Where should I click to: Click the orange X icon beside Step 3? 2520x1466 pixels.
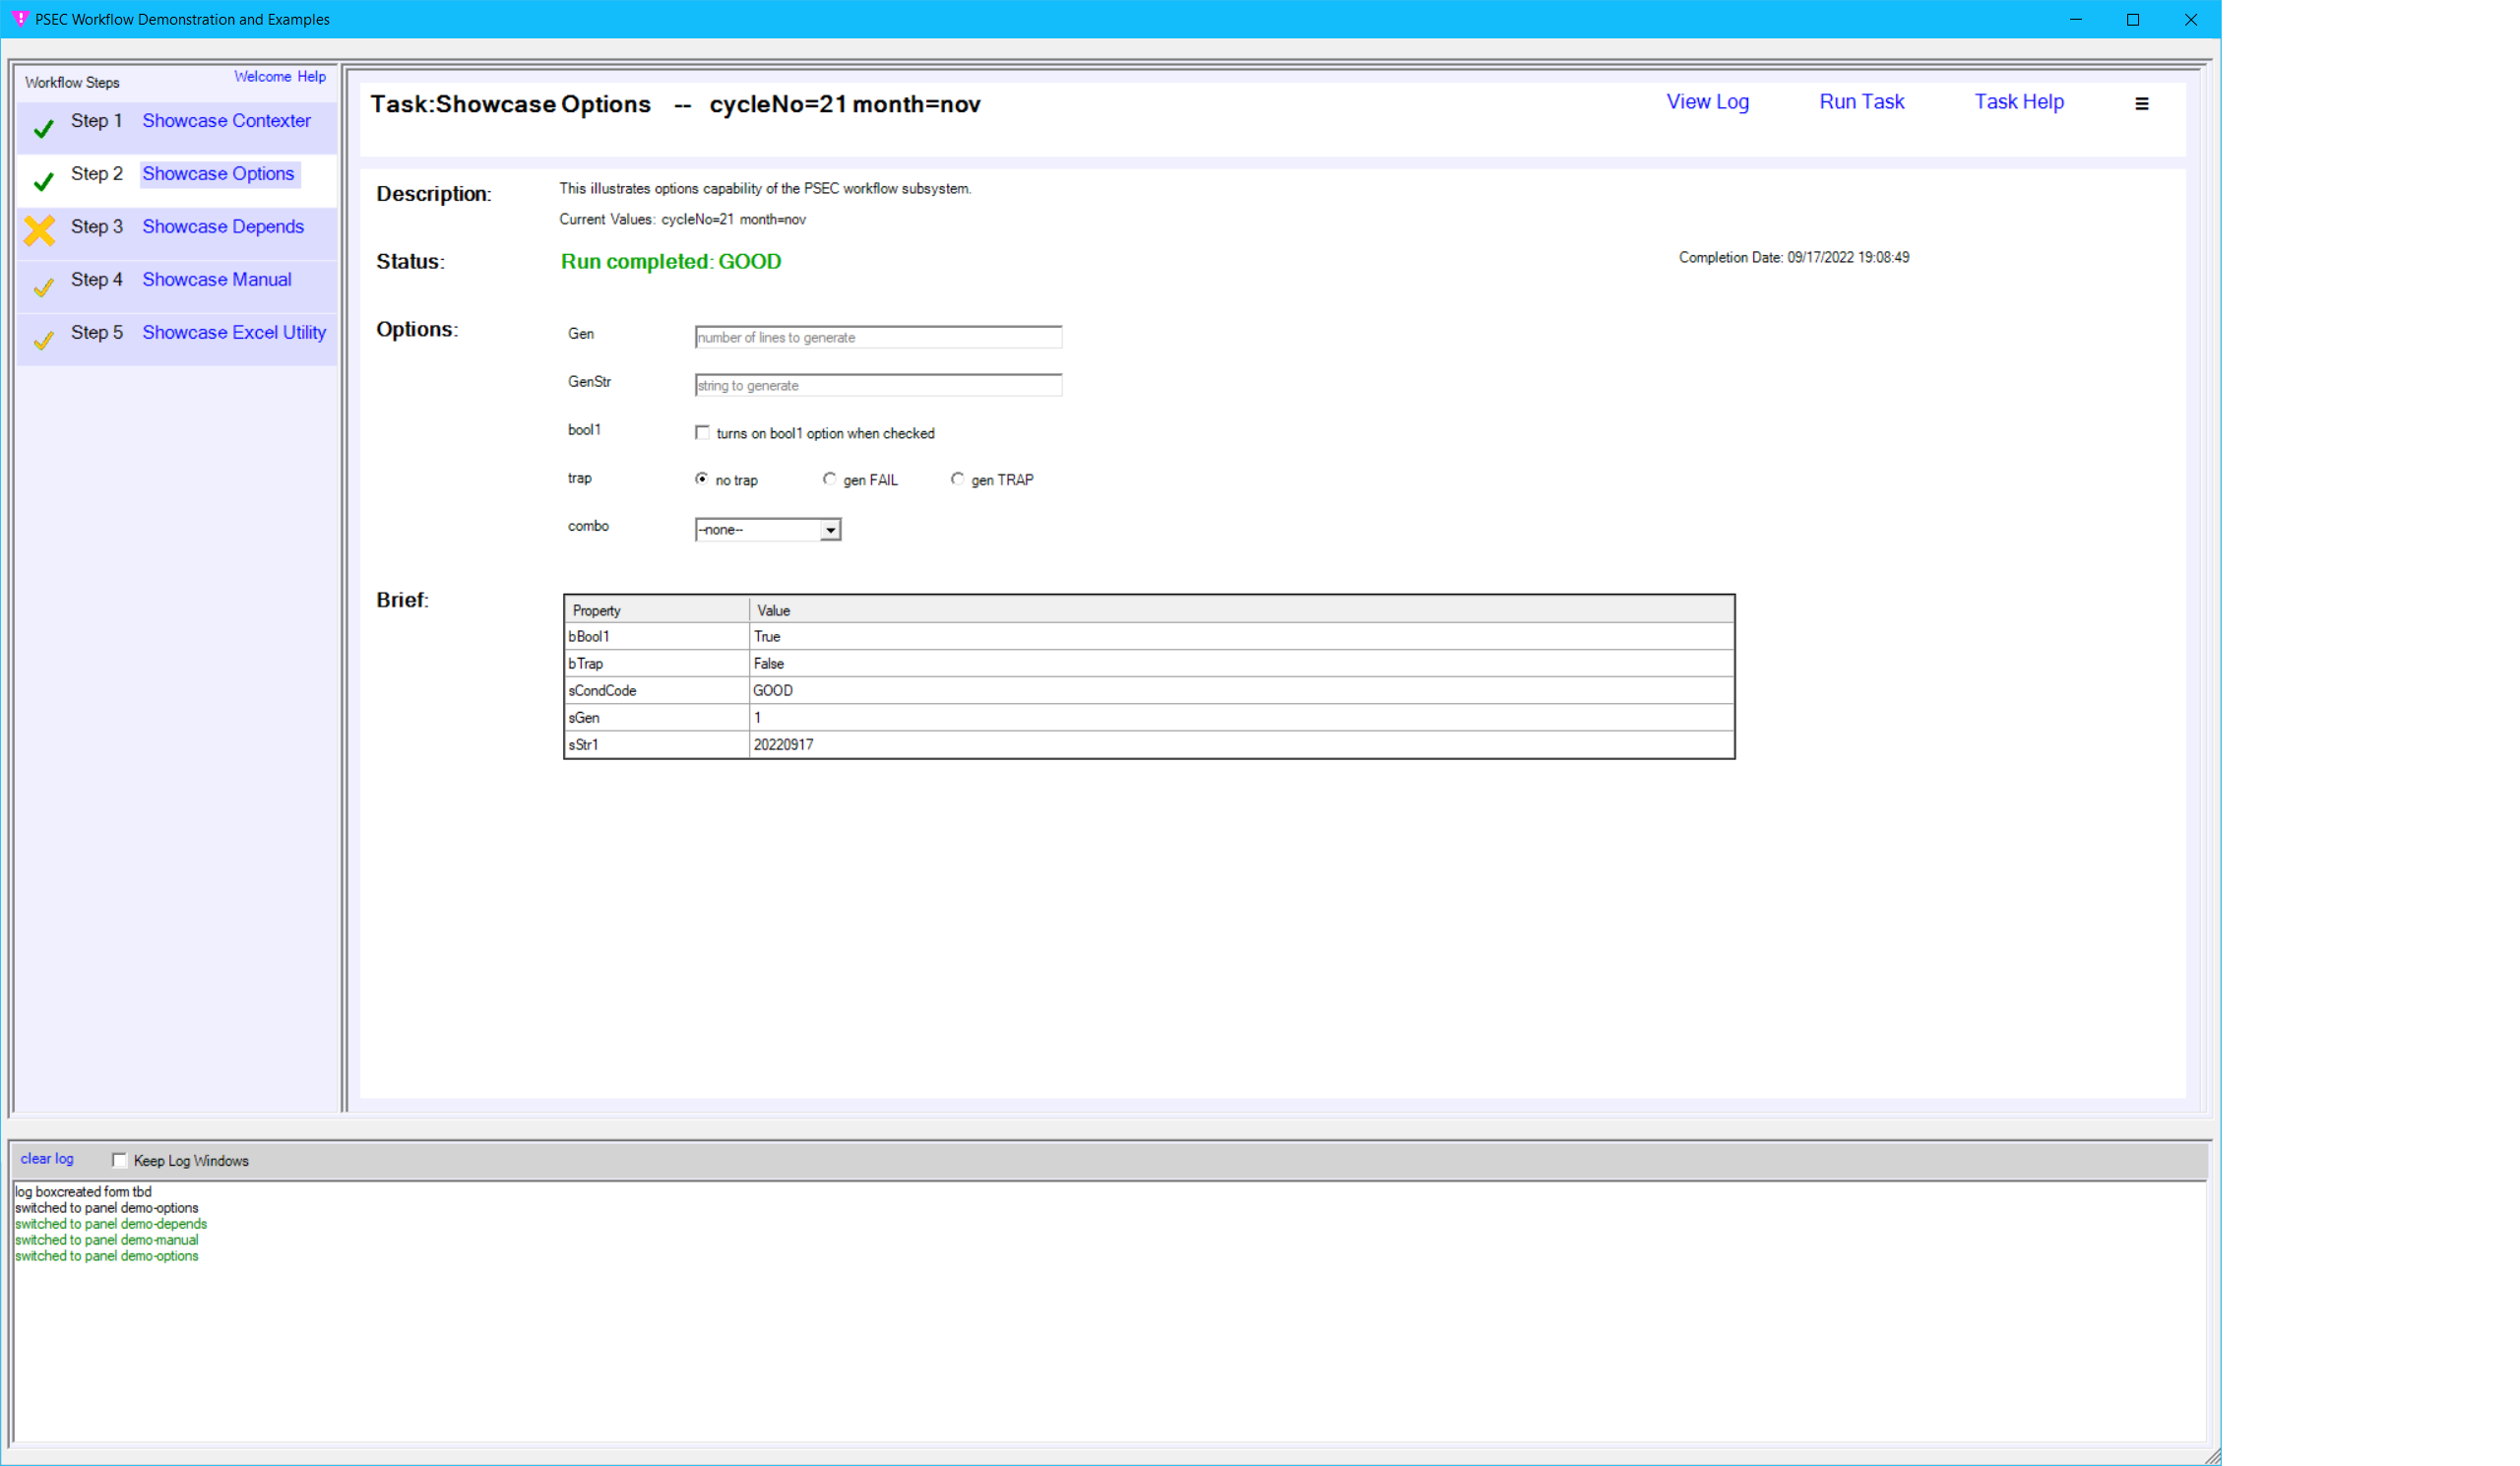(x=40, y=230)
